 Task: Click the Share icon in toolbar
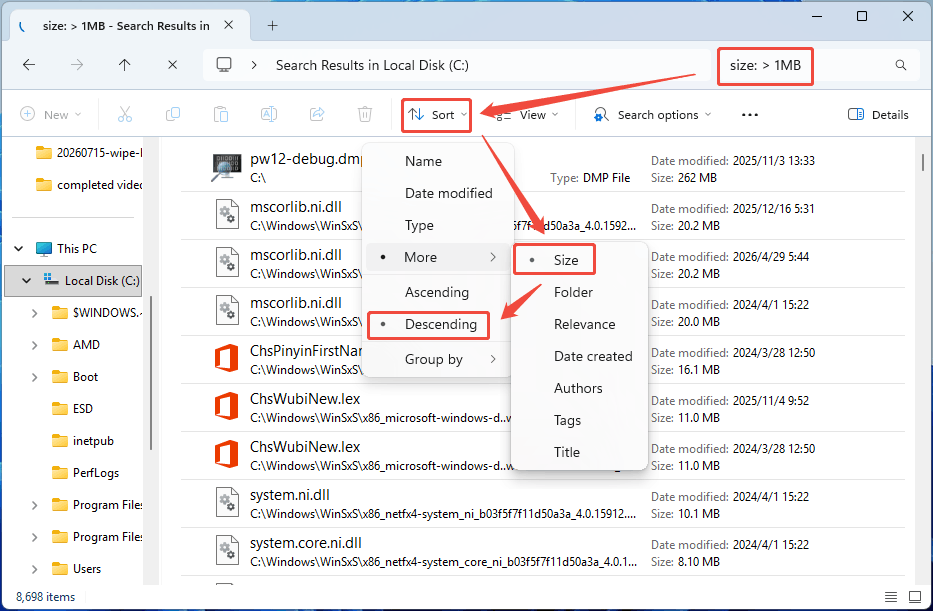317,114
